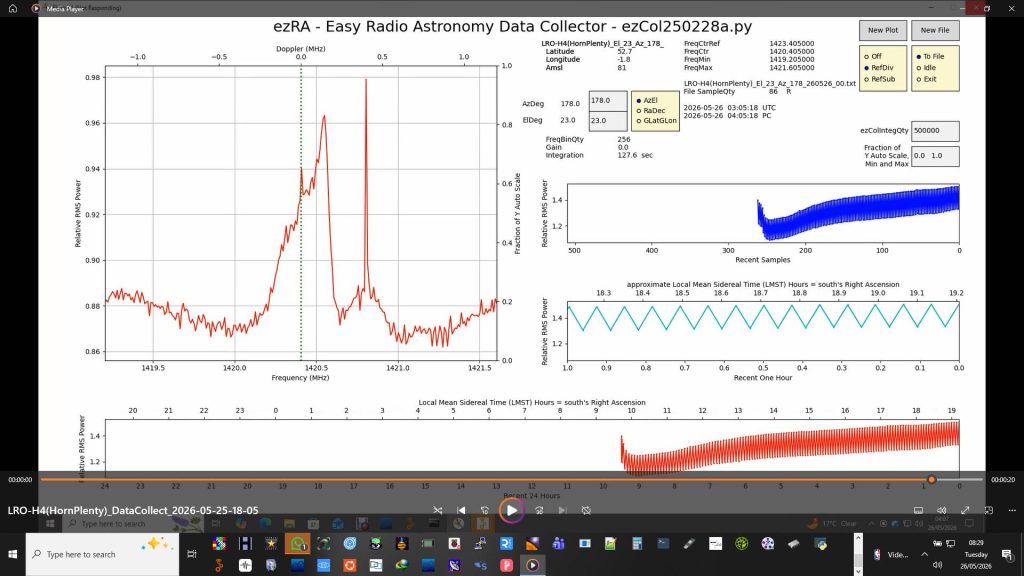Screen dimensions: 1024x576
Task: Toggle shuffle mode in player controls
Action: point(438,510)
